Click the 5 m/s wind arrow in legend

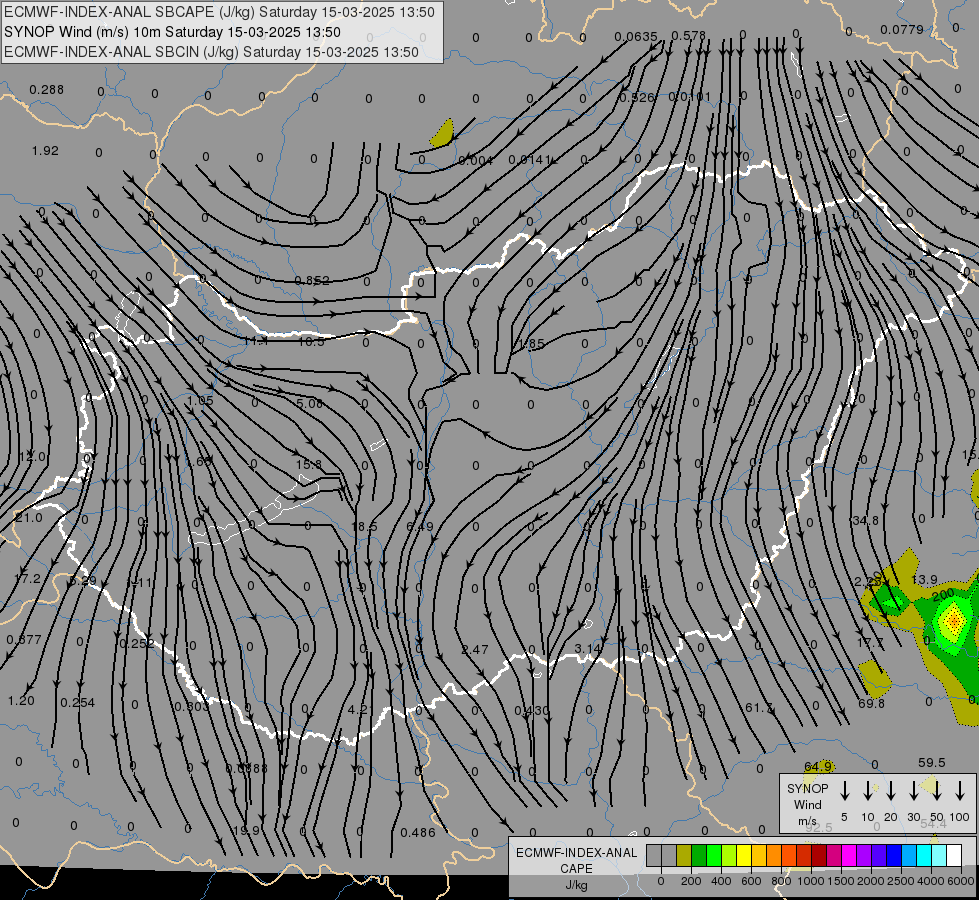pyautogui.click(x=845, y=791)
